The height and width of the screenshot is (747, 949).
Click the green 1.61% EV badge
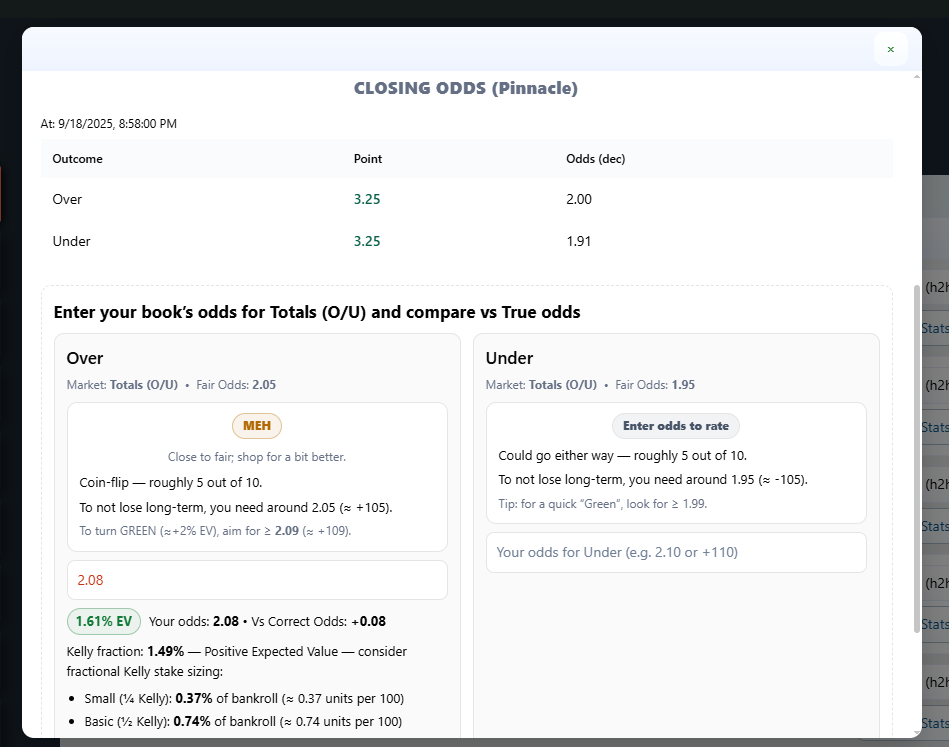(x=103, y=621)
